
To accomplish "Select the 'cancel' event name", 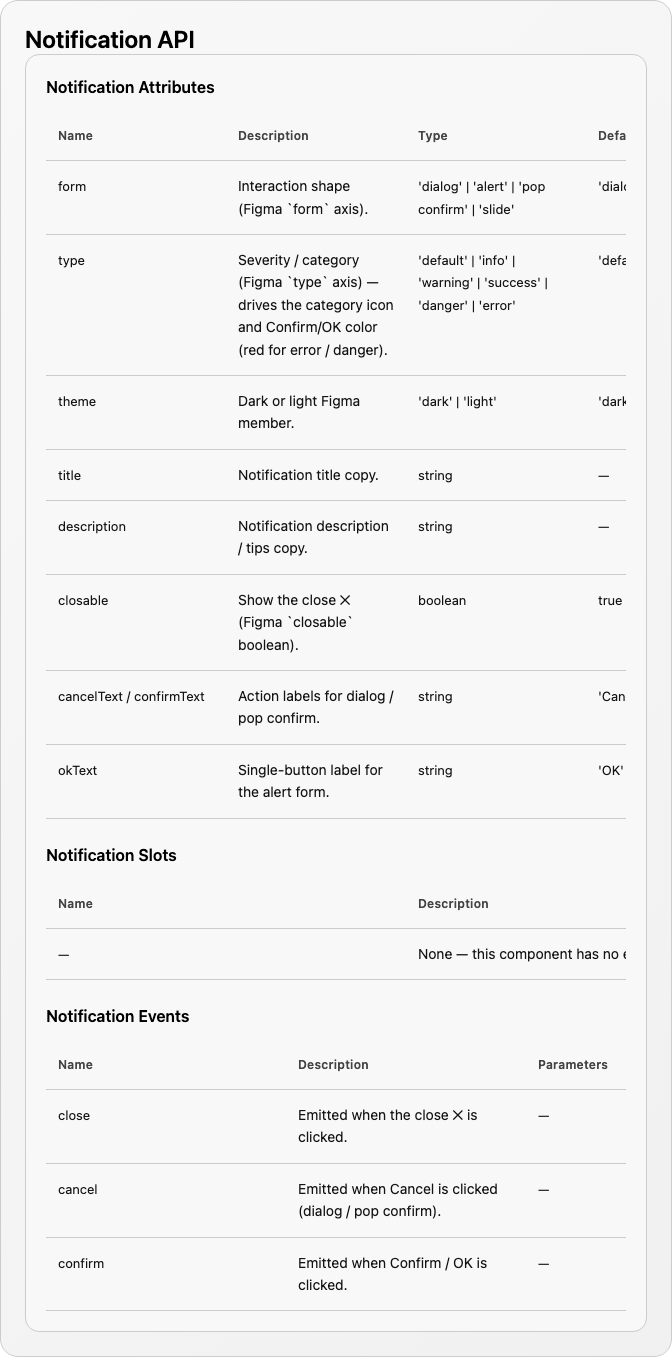I will pos(78,1189).
